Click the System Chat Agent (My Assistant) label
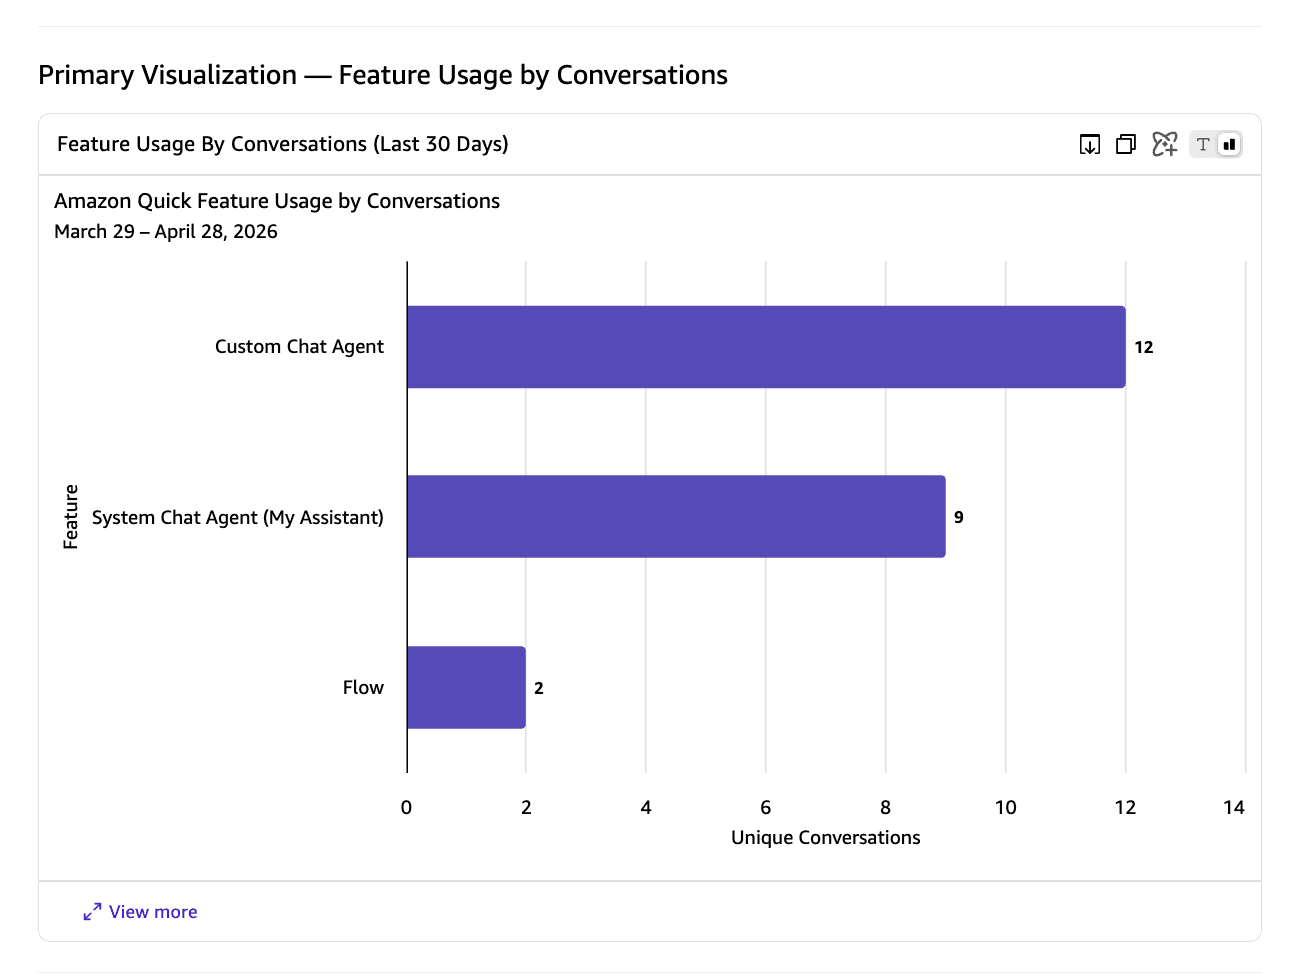1312x974 pixels. 238,517
